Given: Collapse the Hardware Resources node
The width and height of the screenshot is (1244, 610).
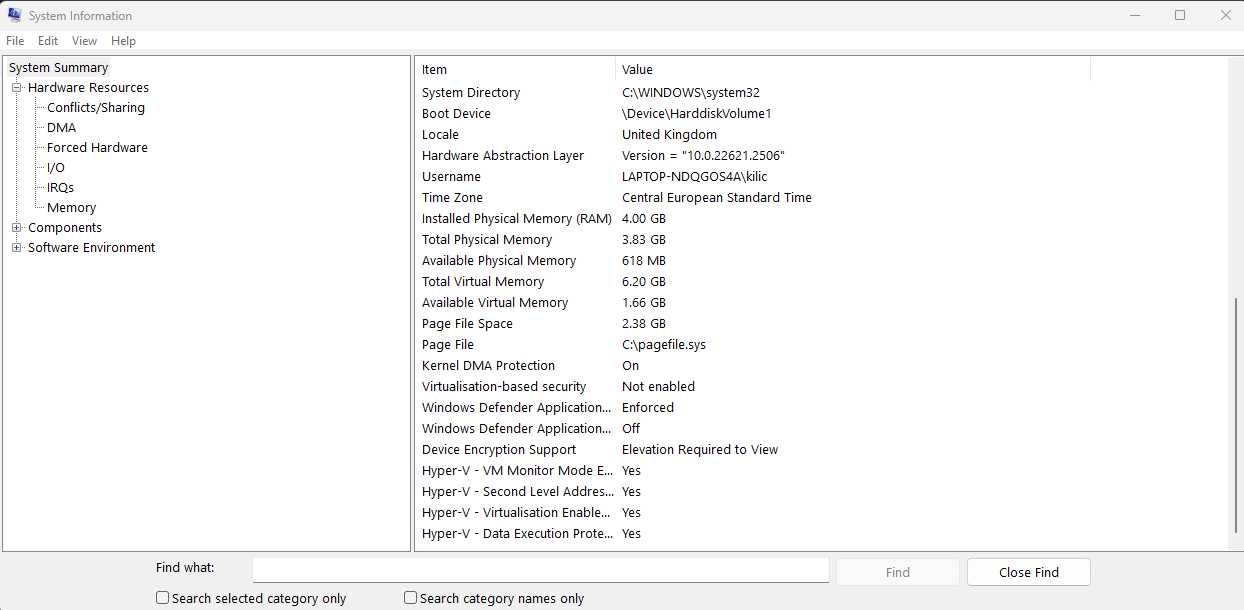Looking at the screenshot, I should pyautogui.click(x=17, y=88).
